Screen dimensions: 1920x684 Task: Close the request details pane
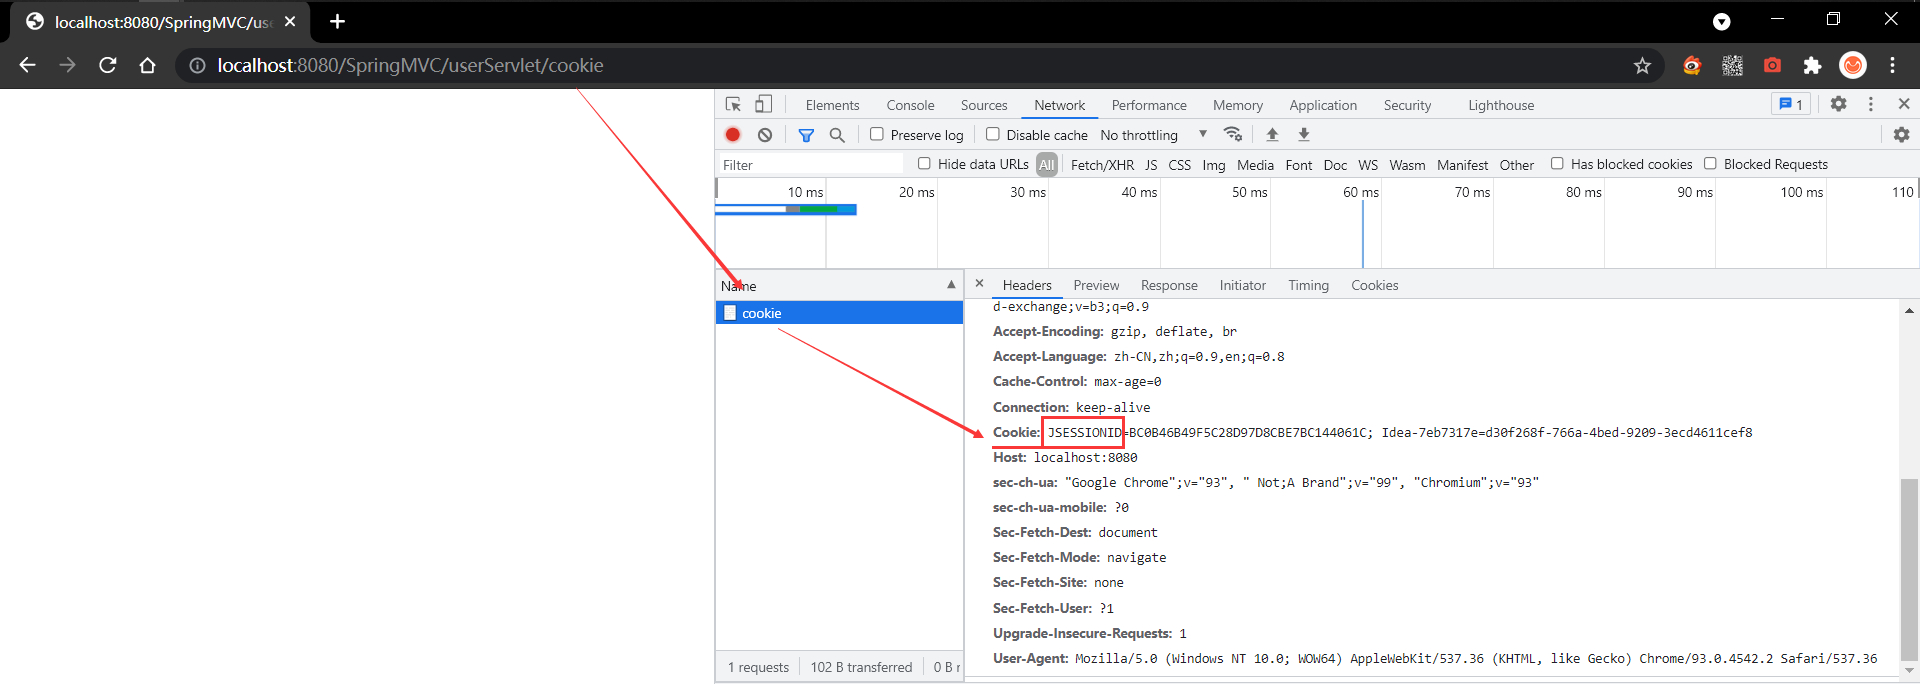[x=979, y=284]
